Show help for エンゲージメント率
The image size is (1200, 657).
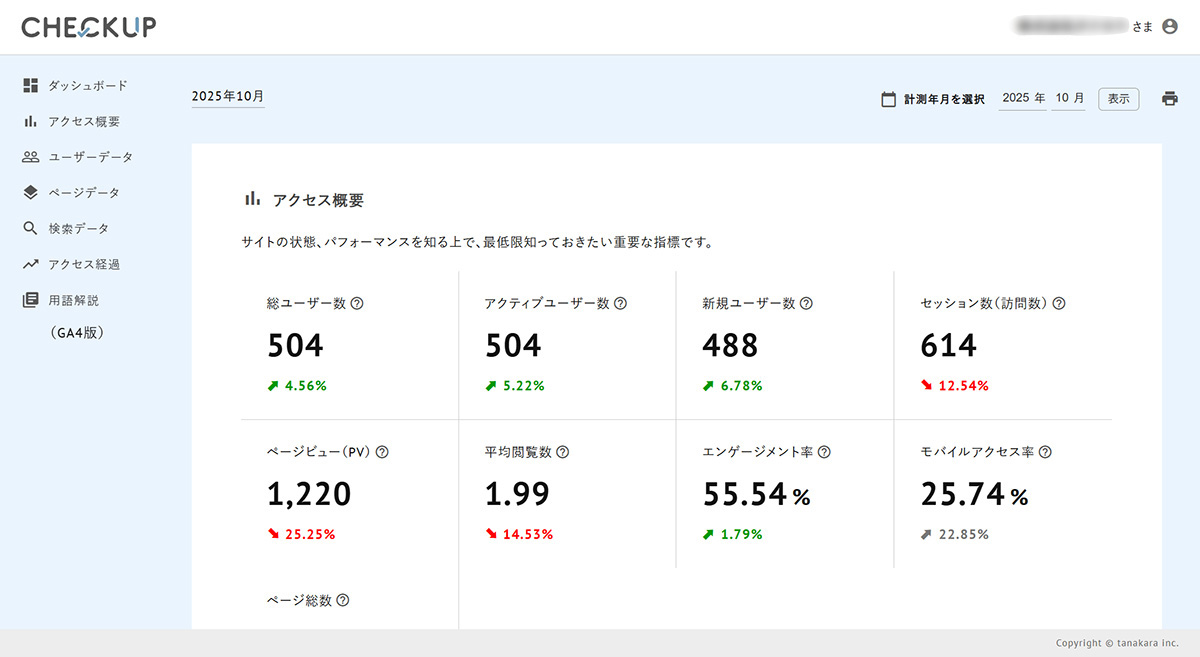(x=824, y=452)
